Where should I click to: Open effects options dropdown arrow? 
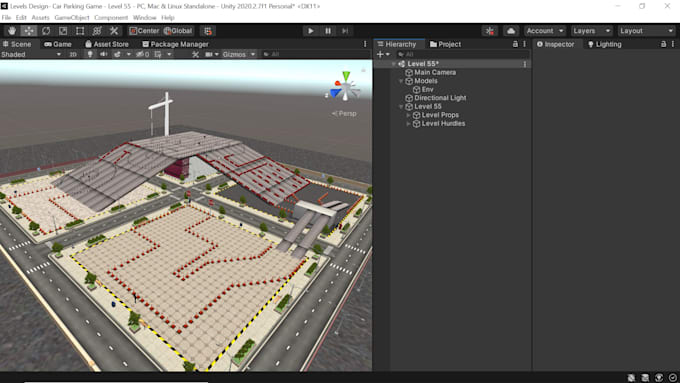[x=128, y=54]
